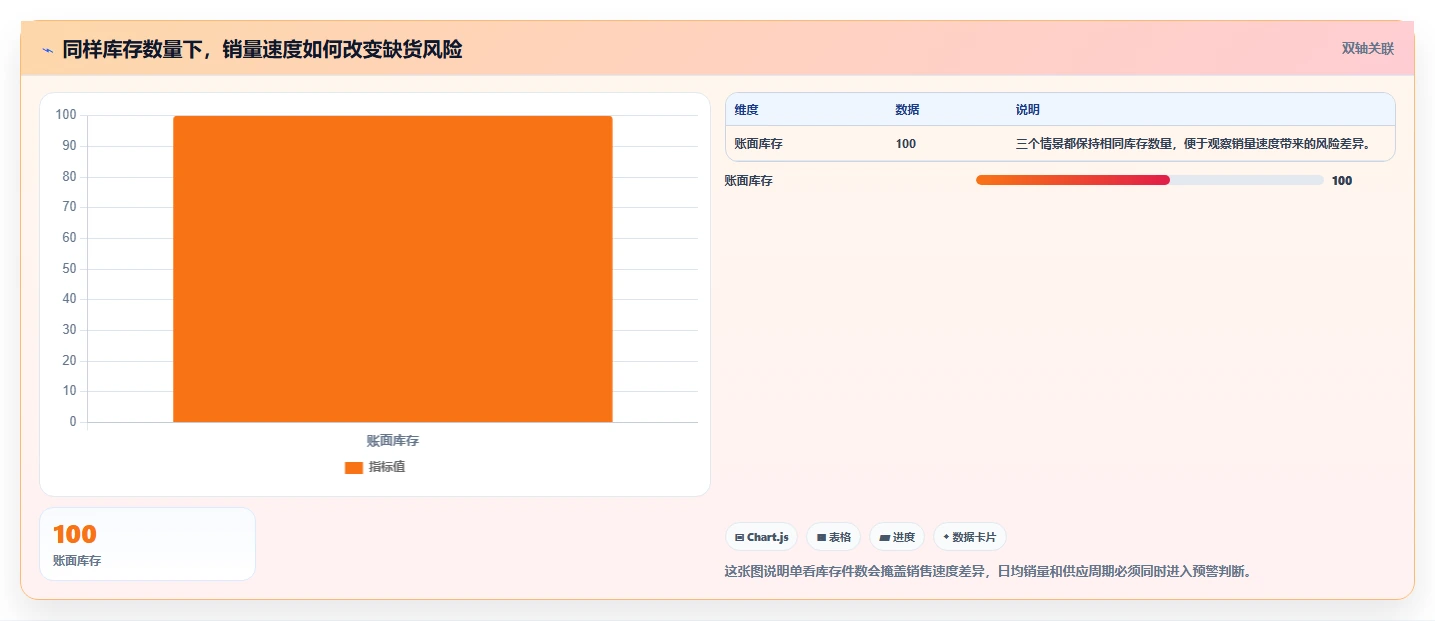
Task: Click the 数据卡片 tag diamond icon
Action: click(x=946, y=537)
